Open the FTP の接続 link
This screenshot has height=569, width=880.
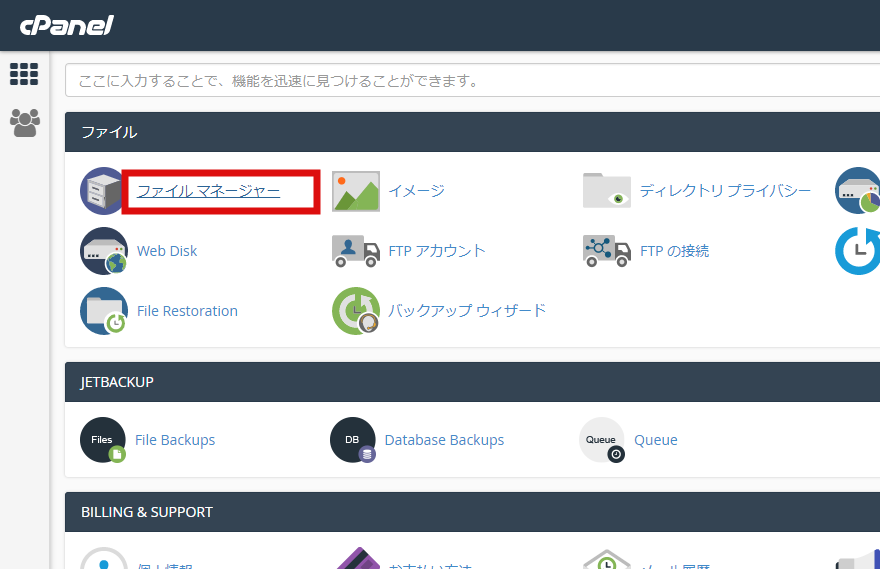675,251
